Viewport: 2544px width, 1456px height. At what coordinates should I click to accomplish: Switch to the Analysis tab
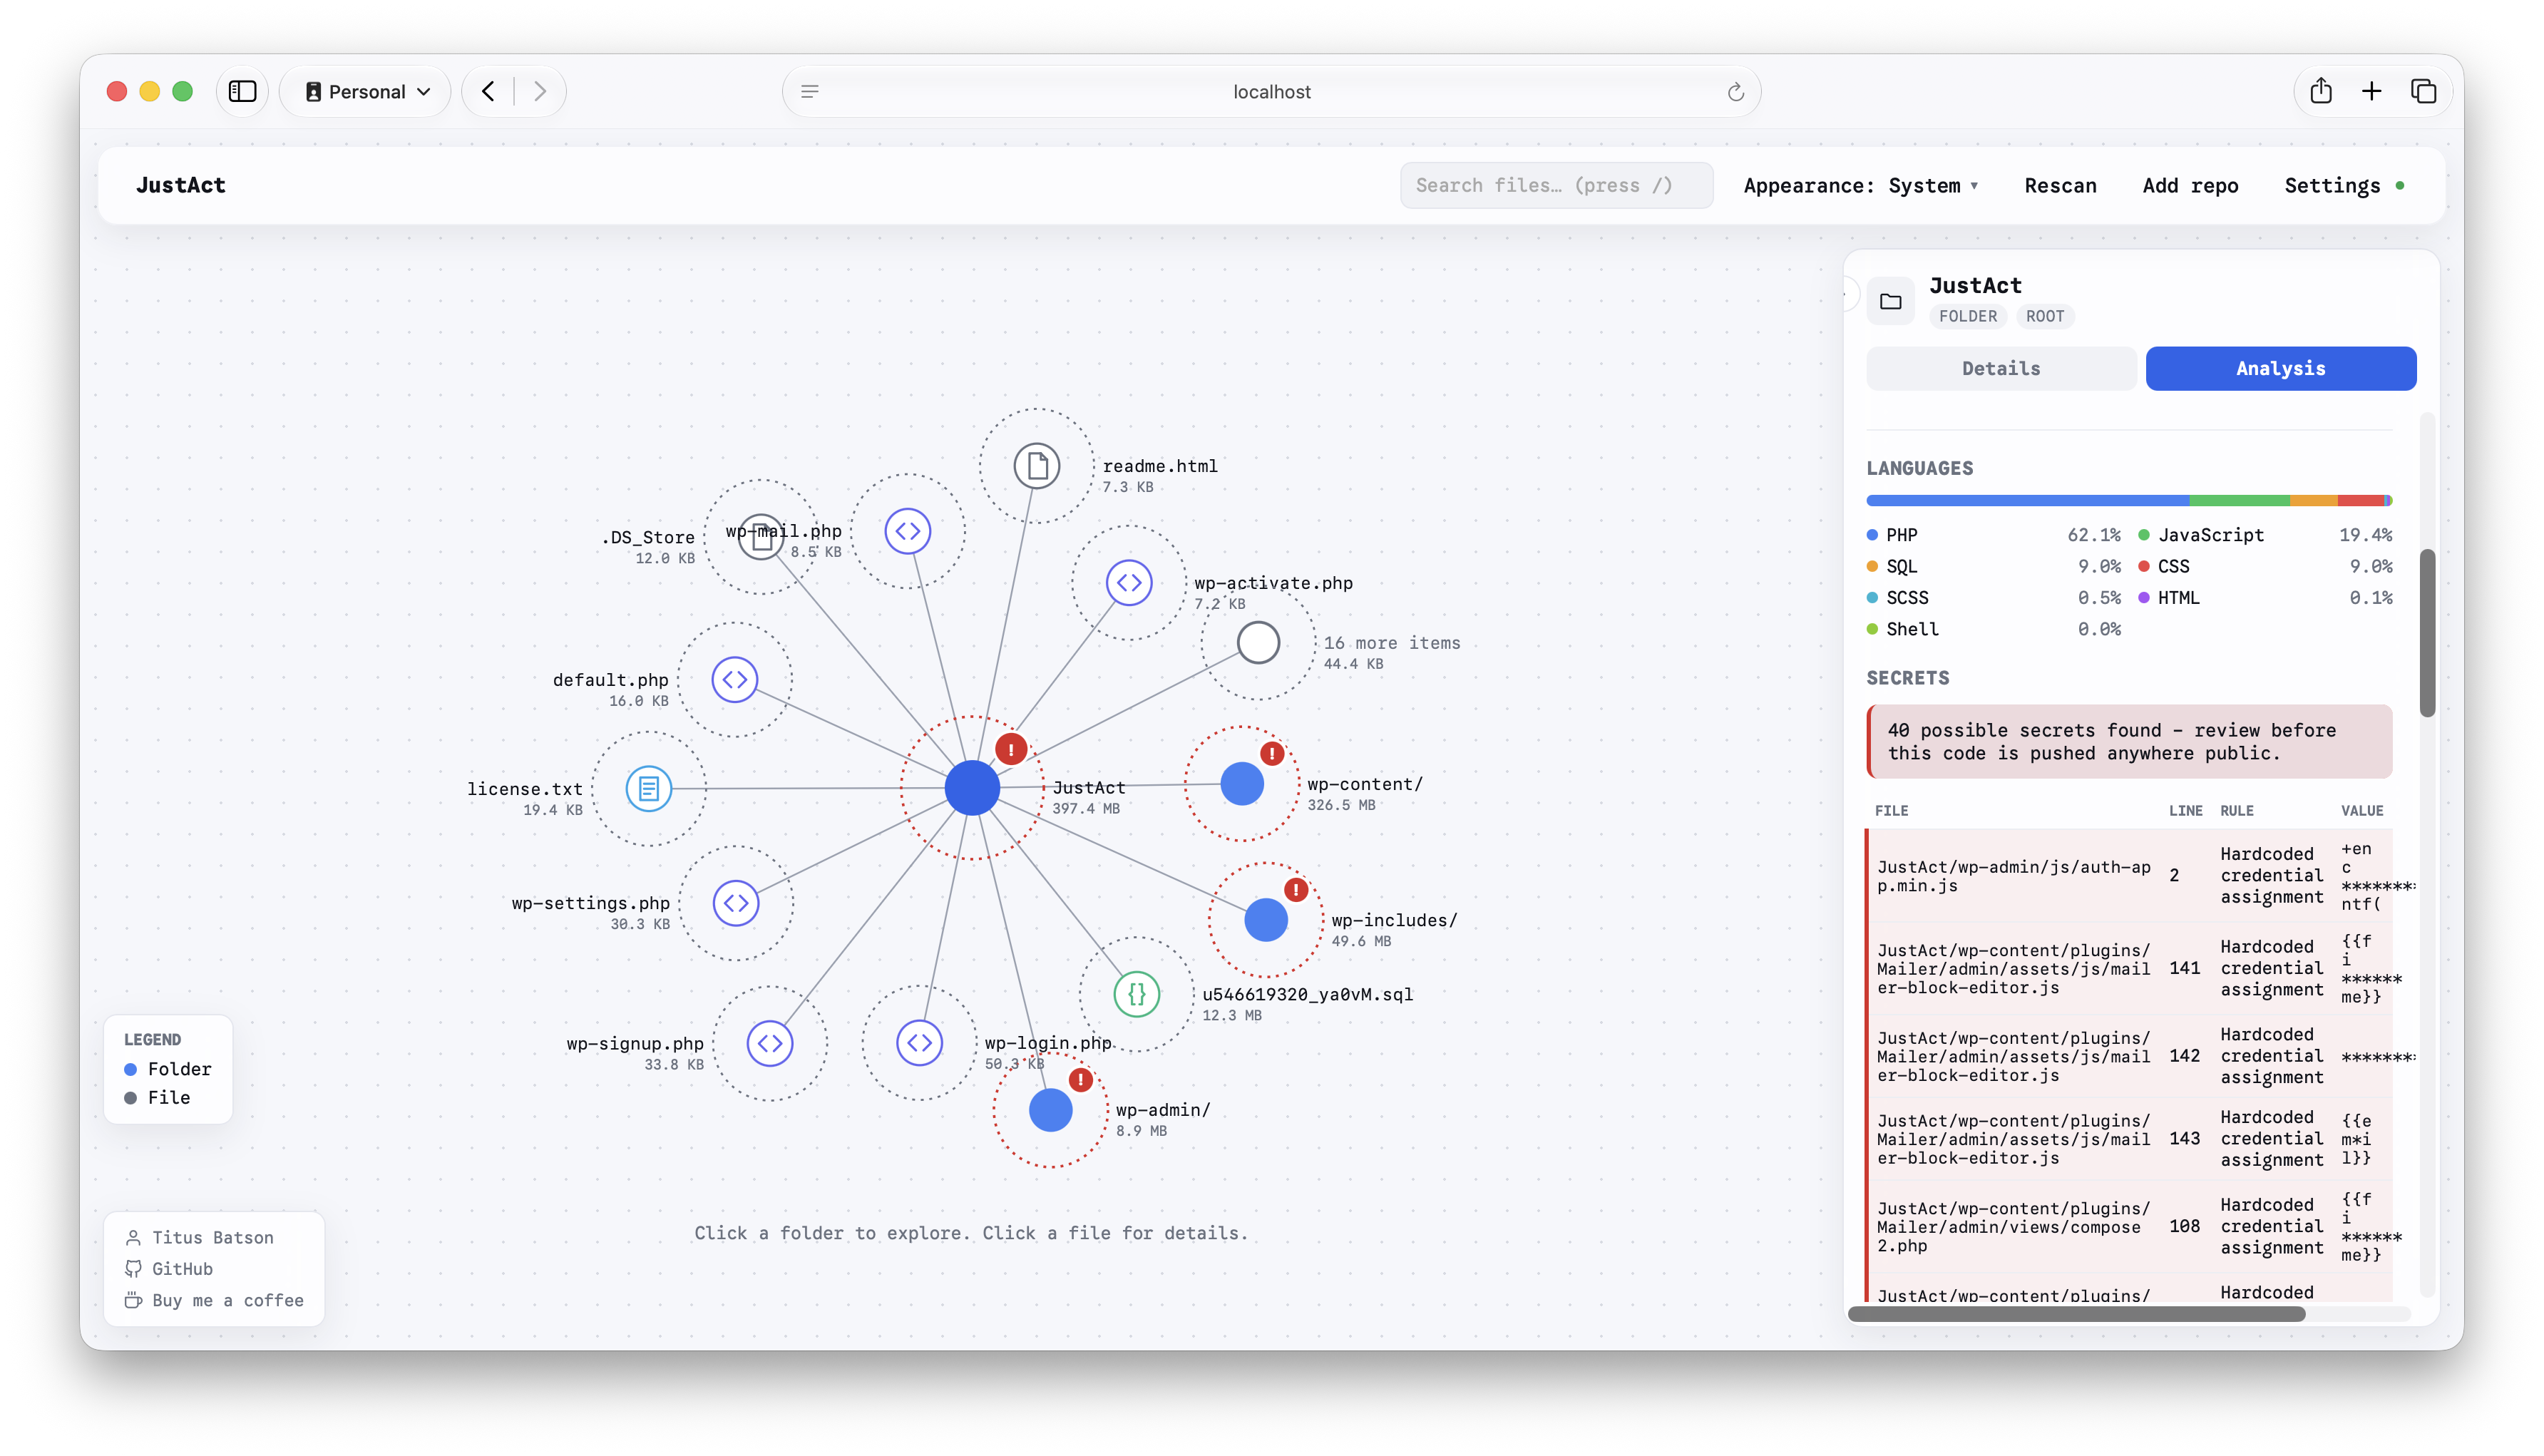click(2281, 369)
